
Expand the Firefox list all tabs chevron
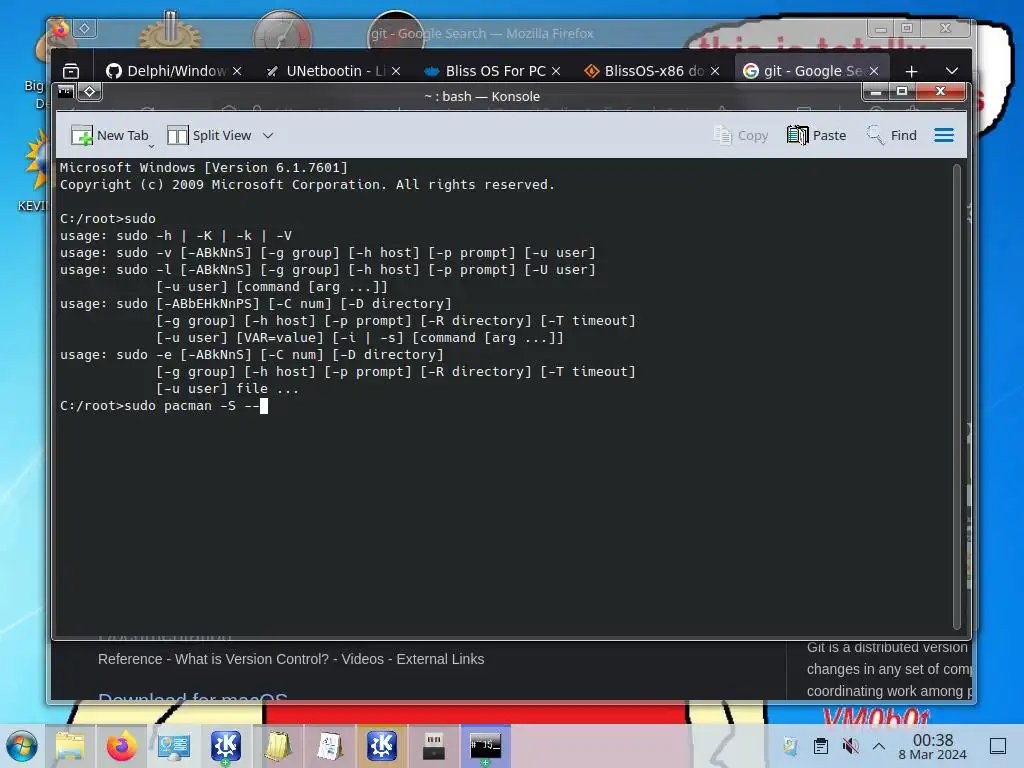tap(952, 71)
